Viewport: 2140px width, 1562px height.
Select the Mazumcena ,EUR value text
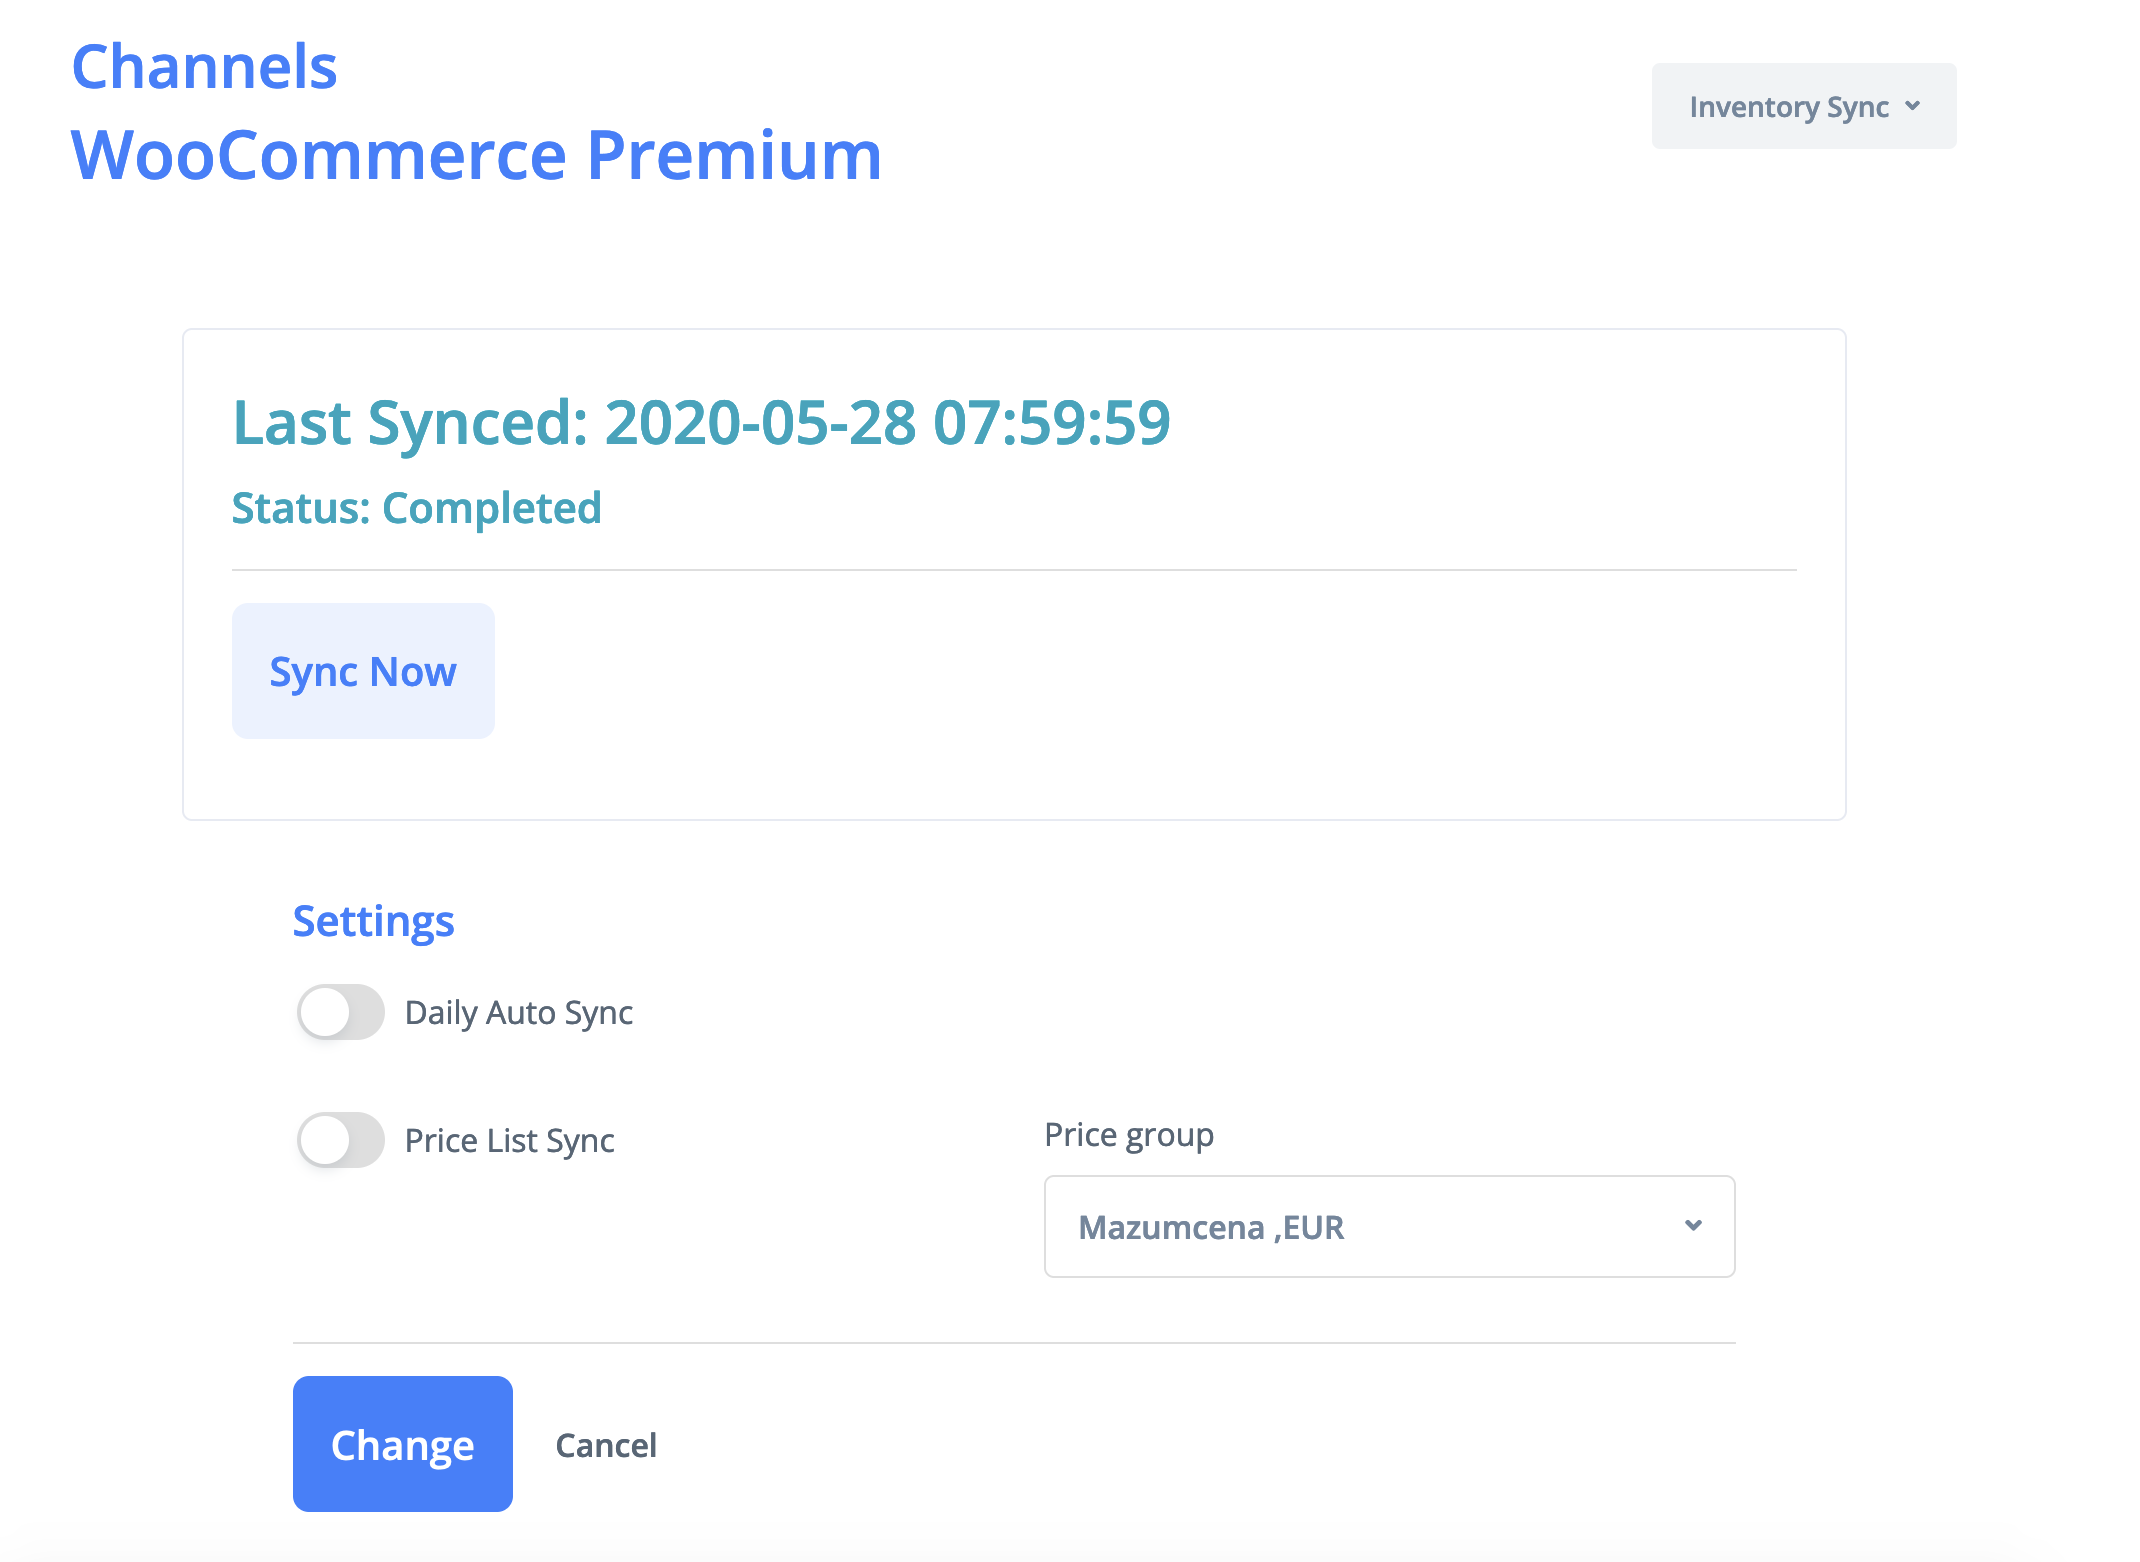tap(1211, 1227)
